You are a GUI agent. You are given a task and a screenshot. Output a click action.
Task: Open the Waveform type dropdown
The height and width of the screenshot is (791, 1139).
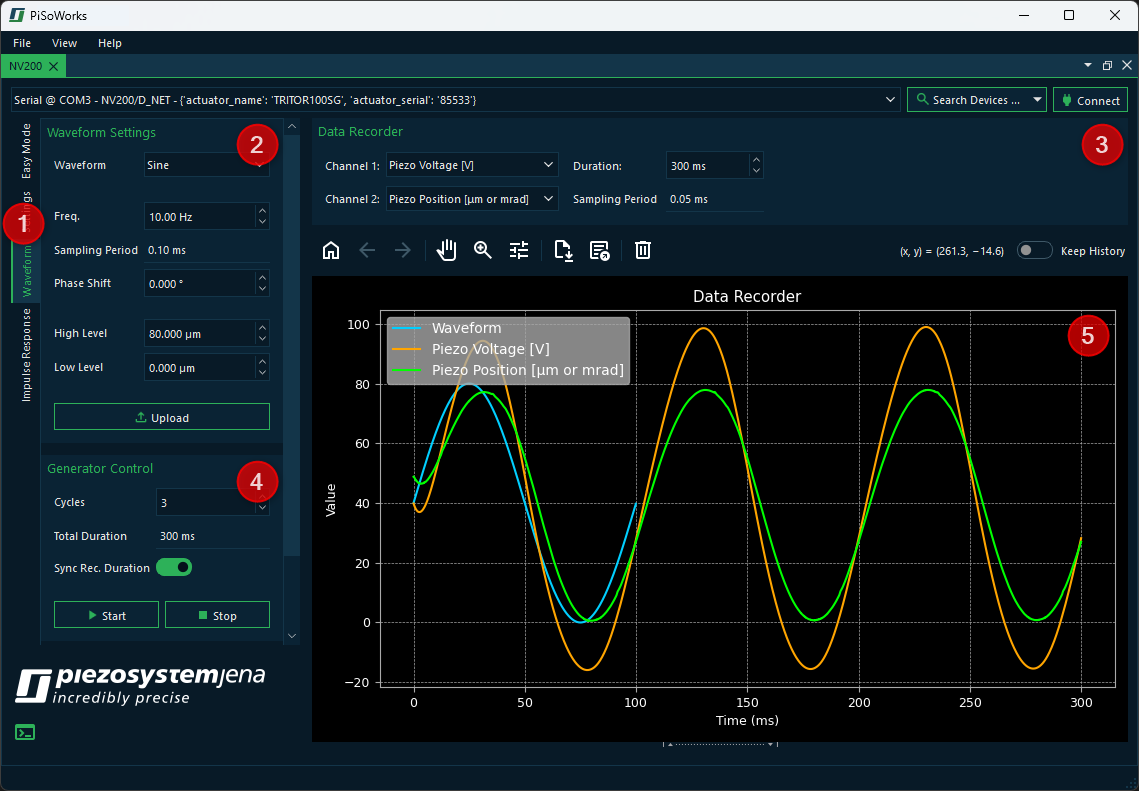point(206,165)
